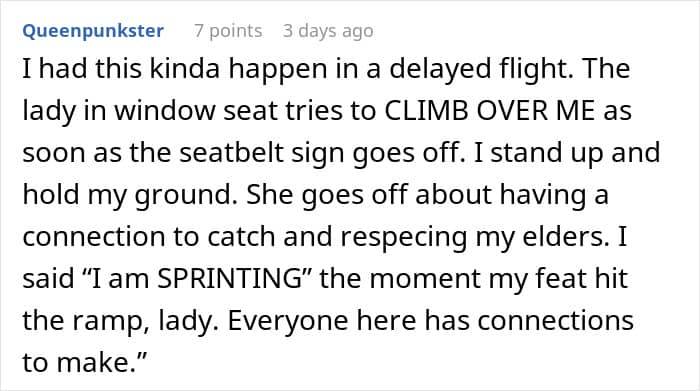Click the words 'has connections' on the last lines

[x=529, y=321]
